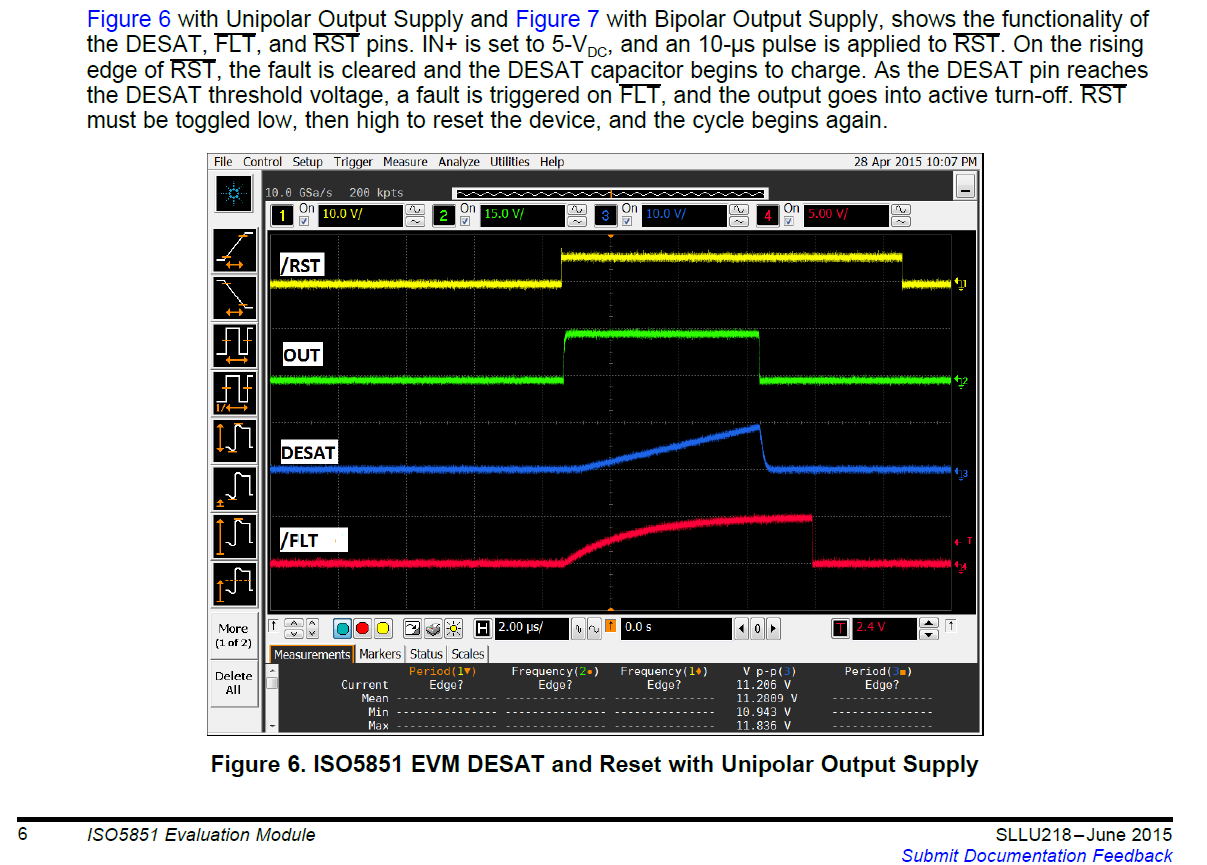The height and width of the screenshot is (865, 1207).
Task: Click the cyan Run acquisition button
Action: tap(342, 628)
